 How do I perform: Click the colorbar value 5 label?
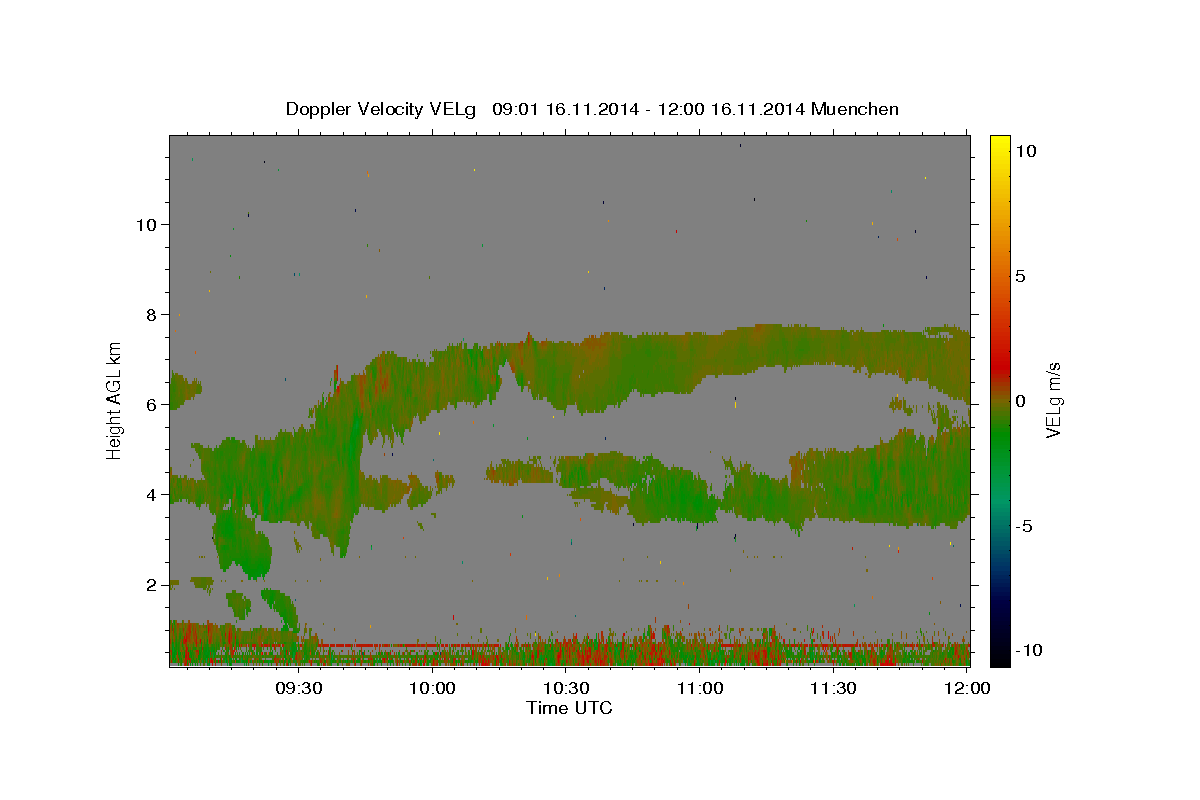(x=1020, y=276)
